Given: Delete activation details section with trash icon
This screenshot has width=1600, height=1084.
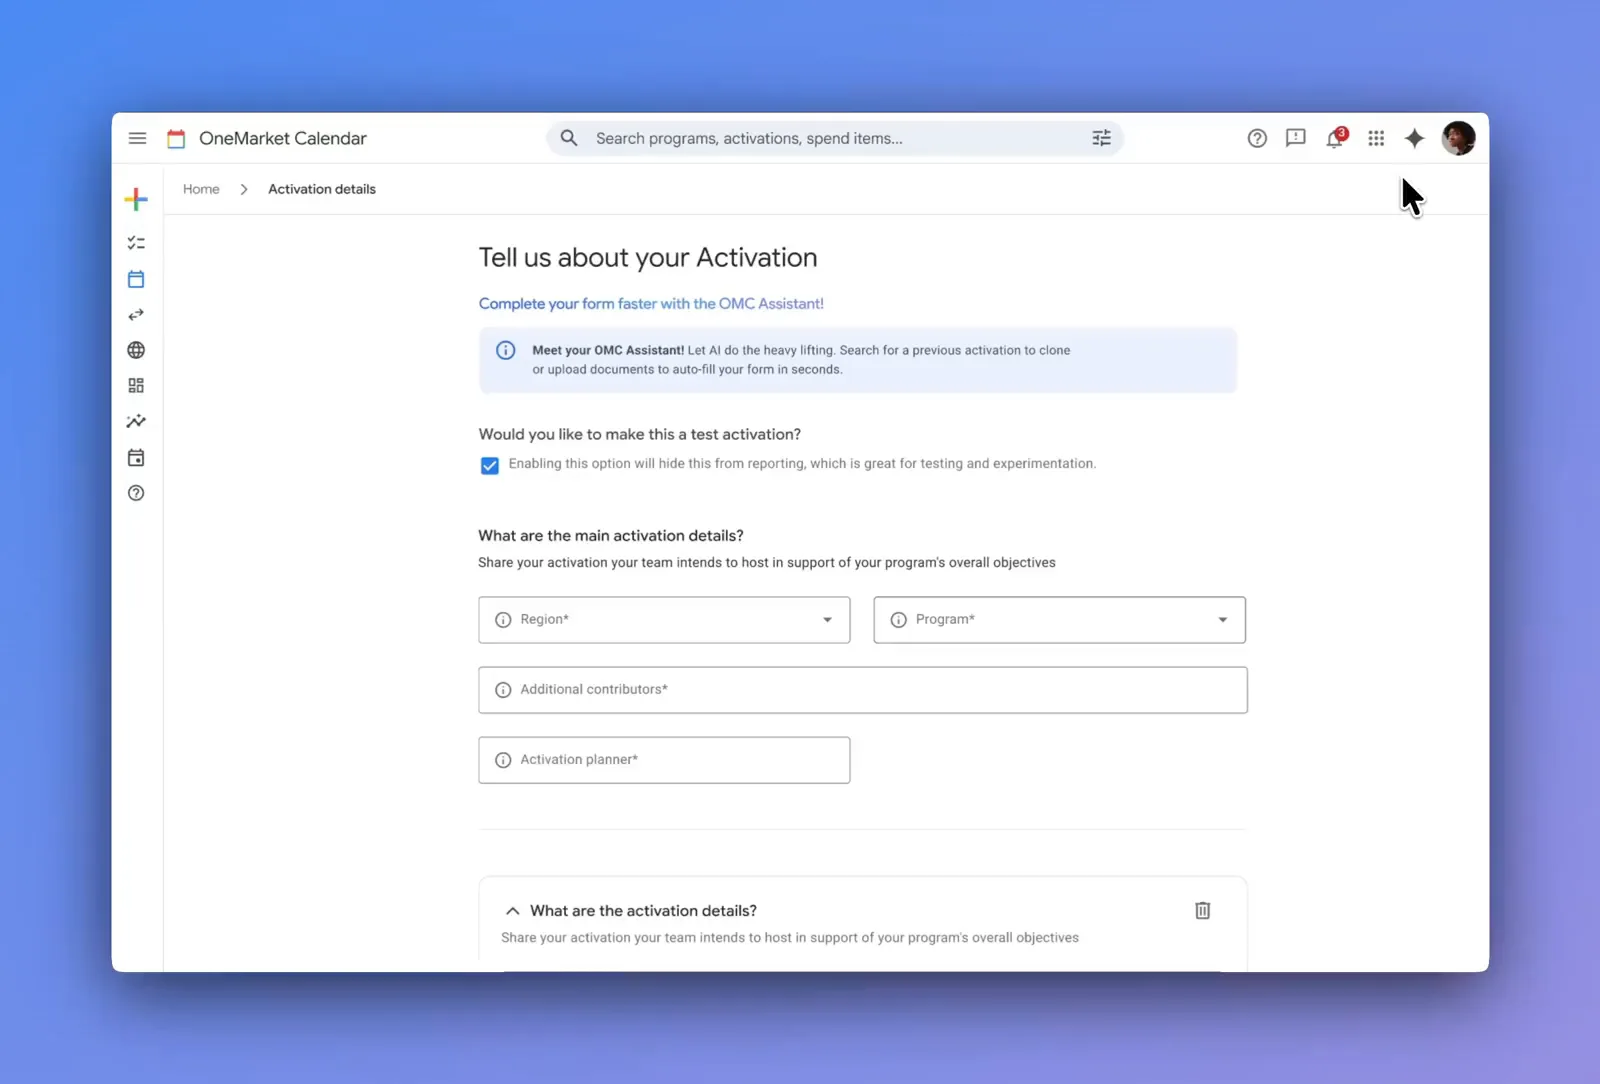Looking at the screenshot, I should click(x=1203, y=910).
